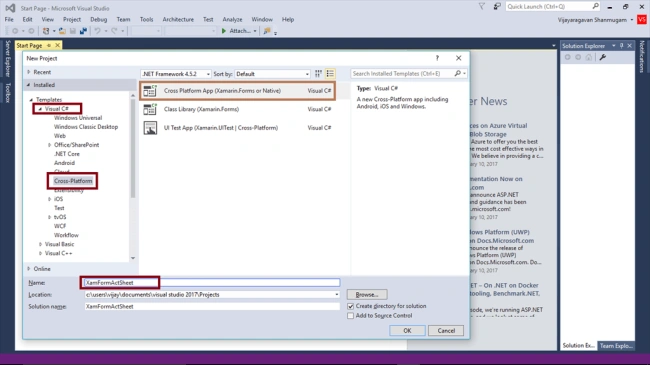The height and width of the screenshot is (365, 650).
Task: Open the Sort by Default dropdown
Action: tap(272, 74)
